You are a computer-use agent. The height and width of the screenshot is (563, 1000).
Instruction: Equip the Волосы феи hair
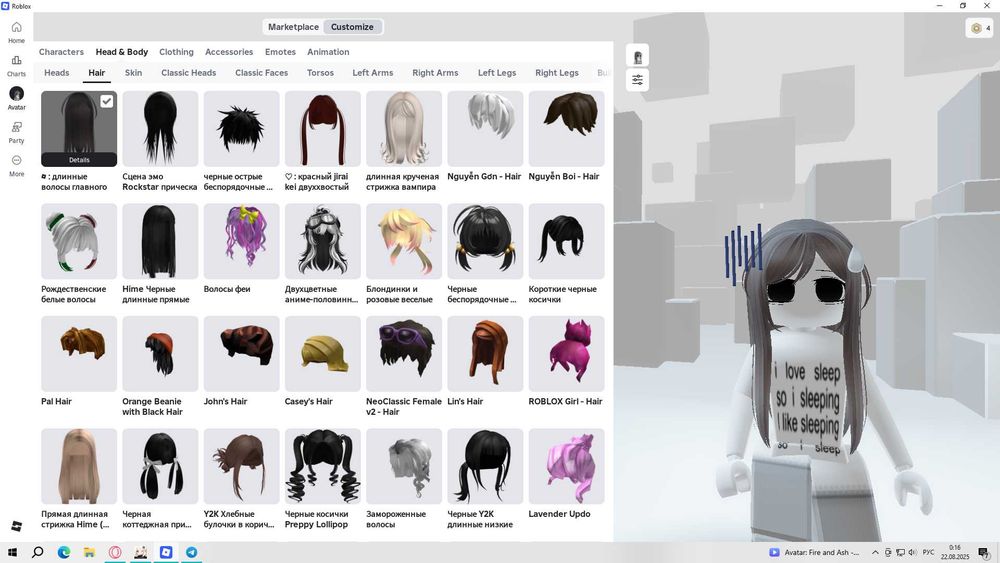tap(241, 241)
